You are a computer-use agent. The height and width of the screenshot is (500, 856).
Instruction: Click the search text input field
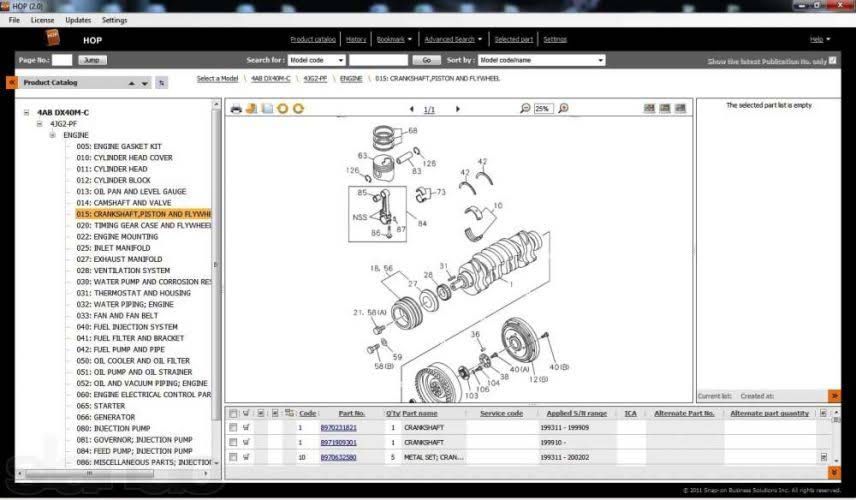coord(378,60)
